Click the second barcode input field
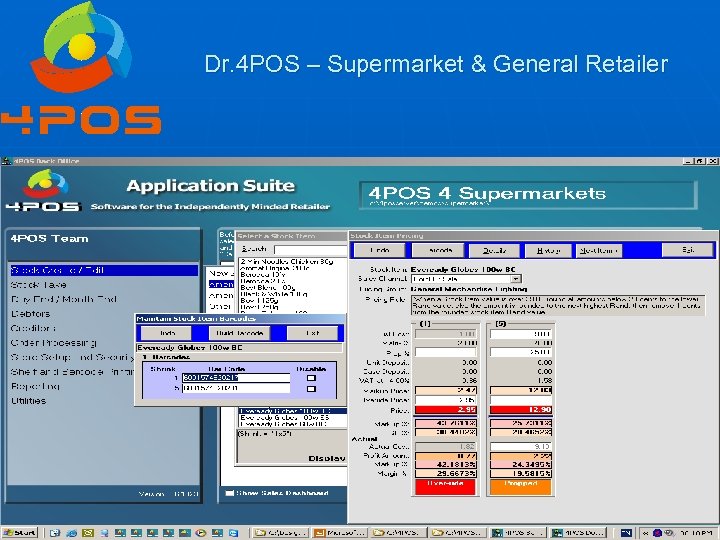 236,388
